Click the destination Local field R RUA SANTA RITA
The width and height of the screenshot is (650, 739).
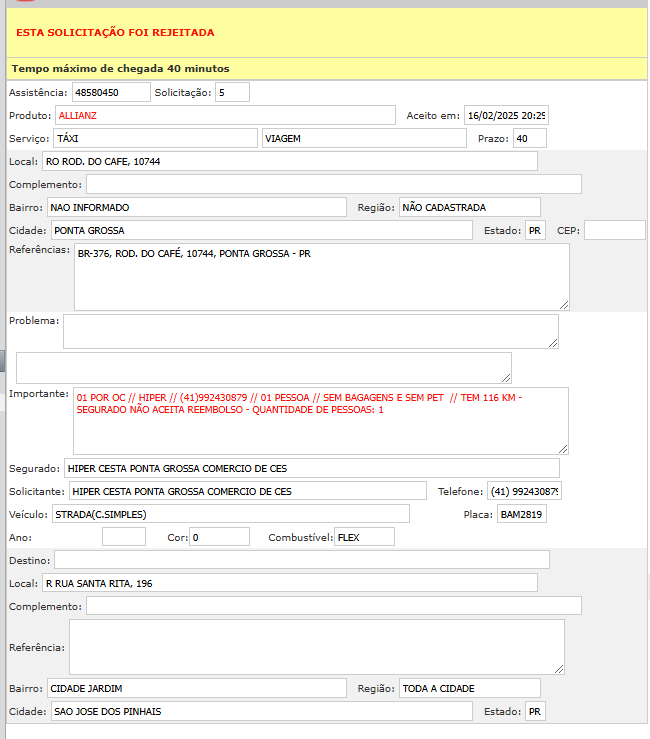289,582
